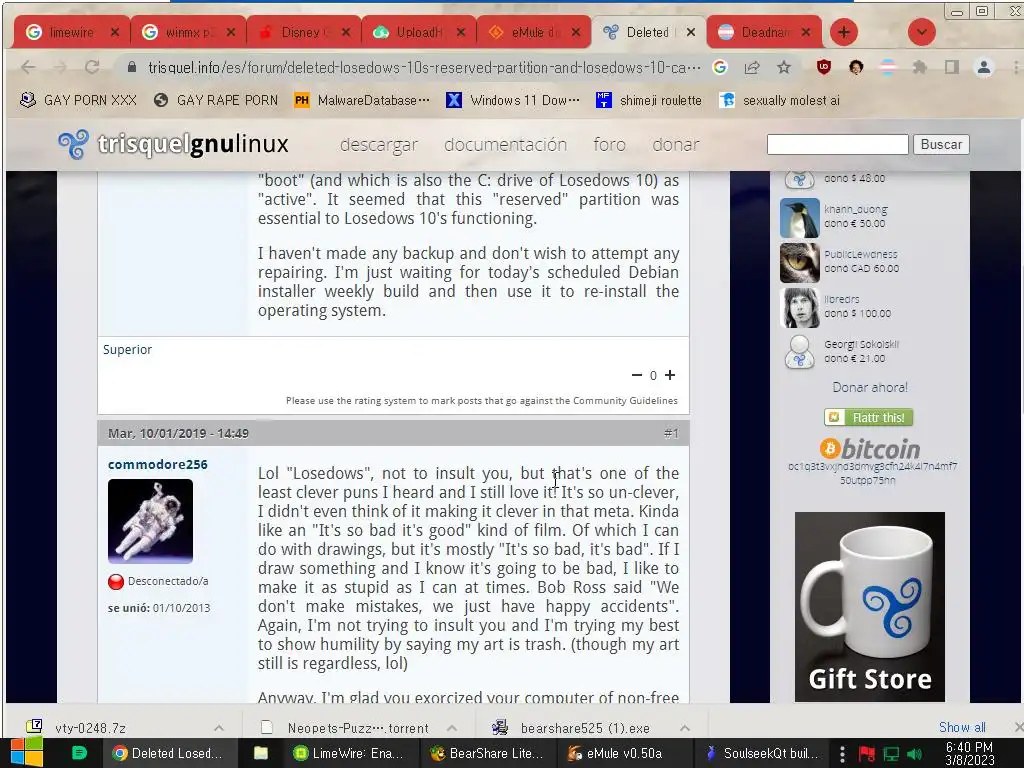Open the Chrome profile avatar
Viewport: 1024px width, 768px height.
click(984, 67)
